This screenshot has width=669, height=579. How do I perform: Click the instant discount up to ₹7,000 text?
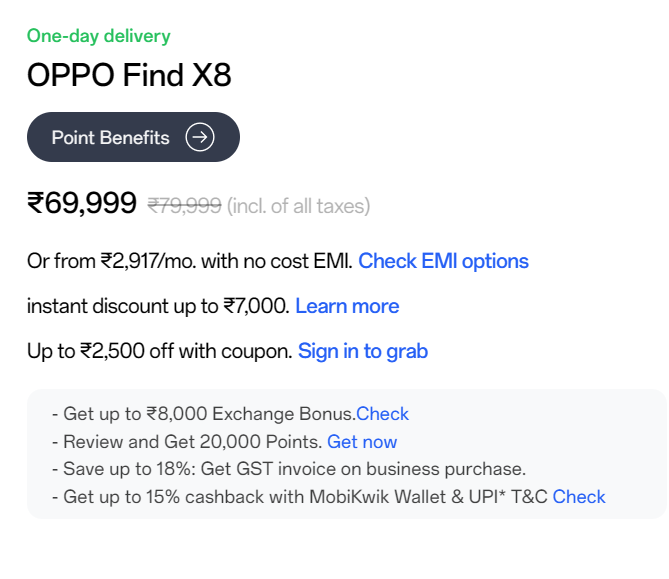point(158,306)
